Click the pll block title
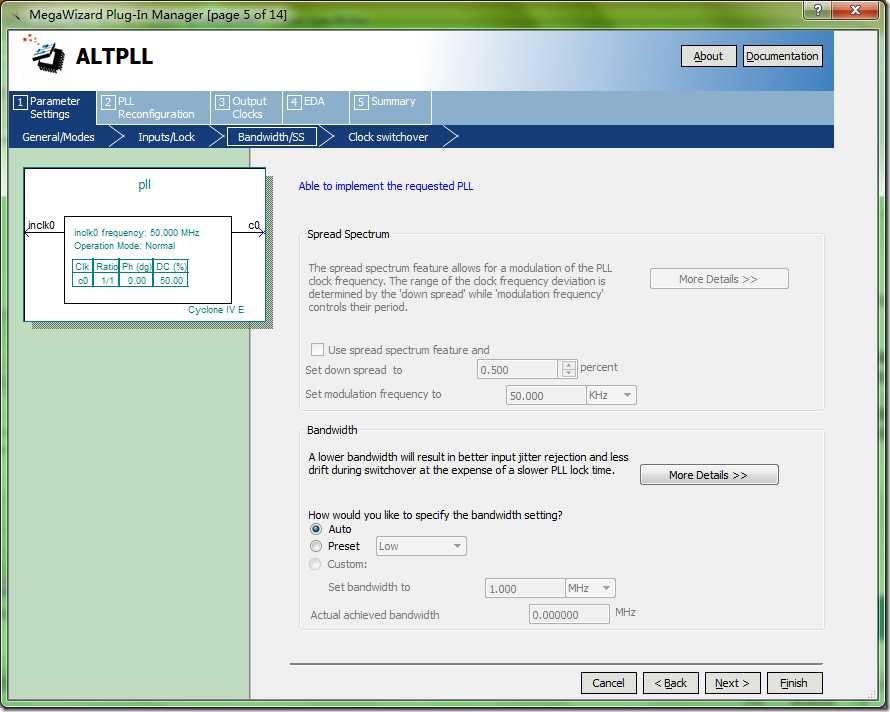 [144, 185]
